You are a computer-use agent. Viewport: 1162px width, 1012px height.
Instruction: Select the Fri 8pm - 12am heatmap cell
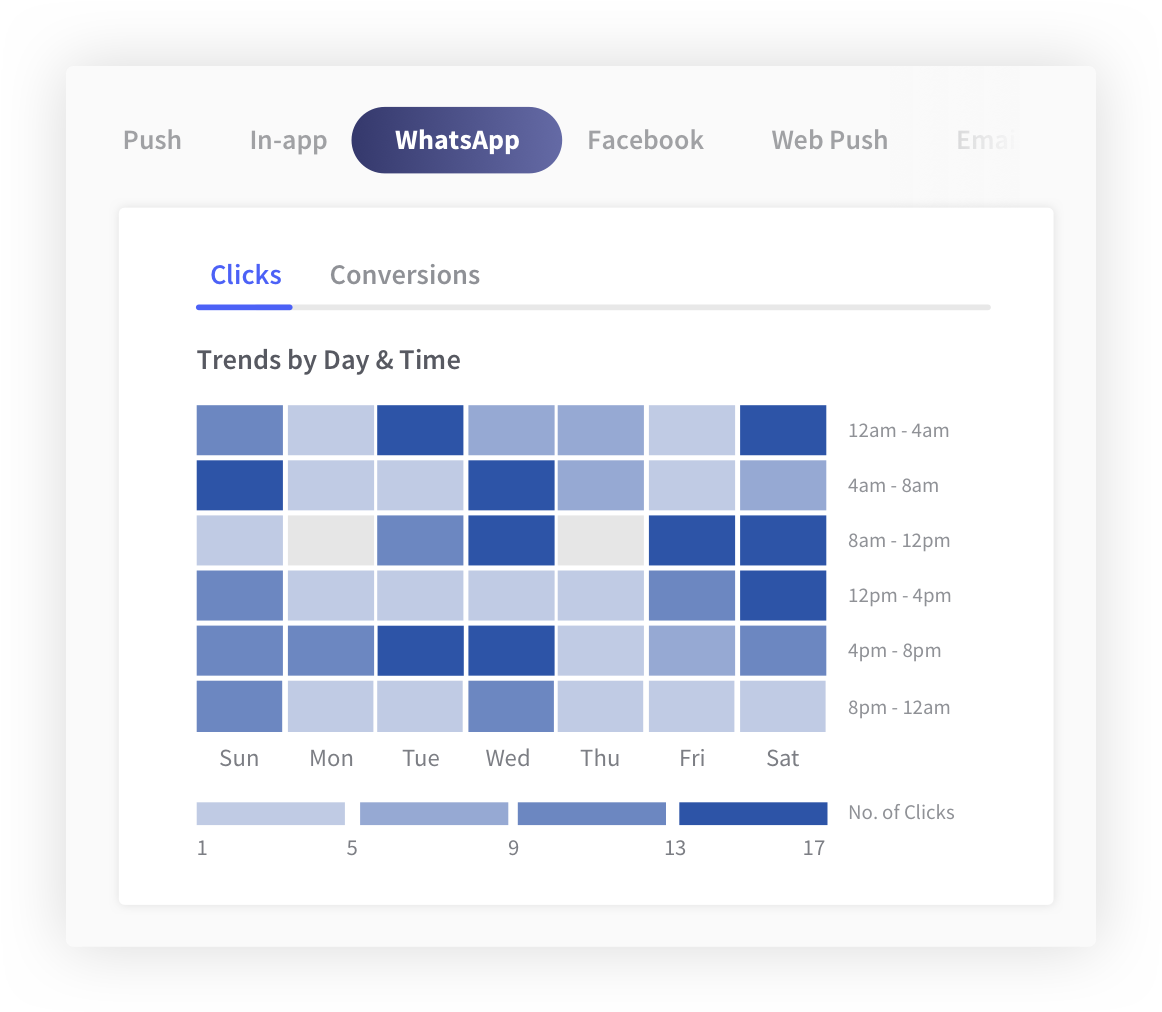[x=692, y=706]
